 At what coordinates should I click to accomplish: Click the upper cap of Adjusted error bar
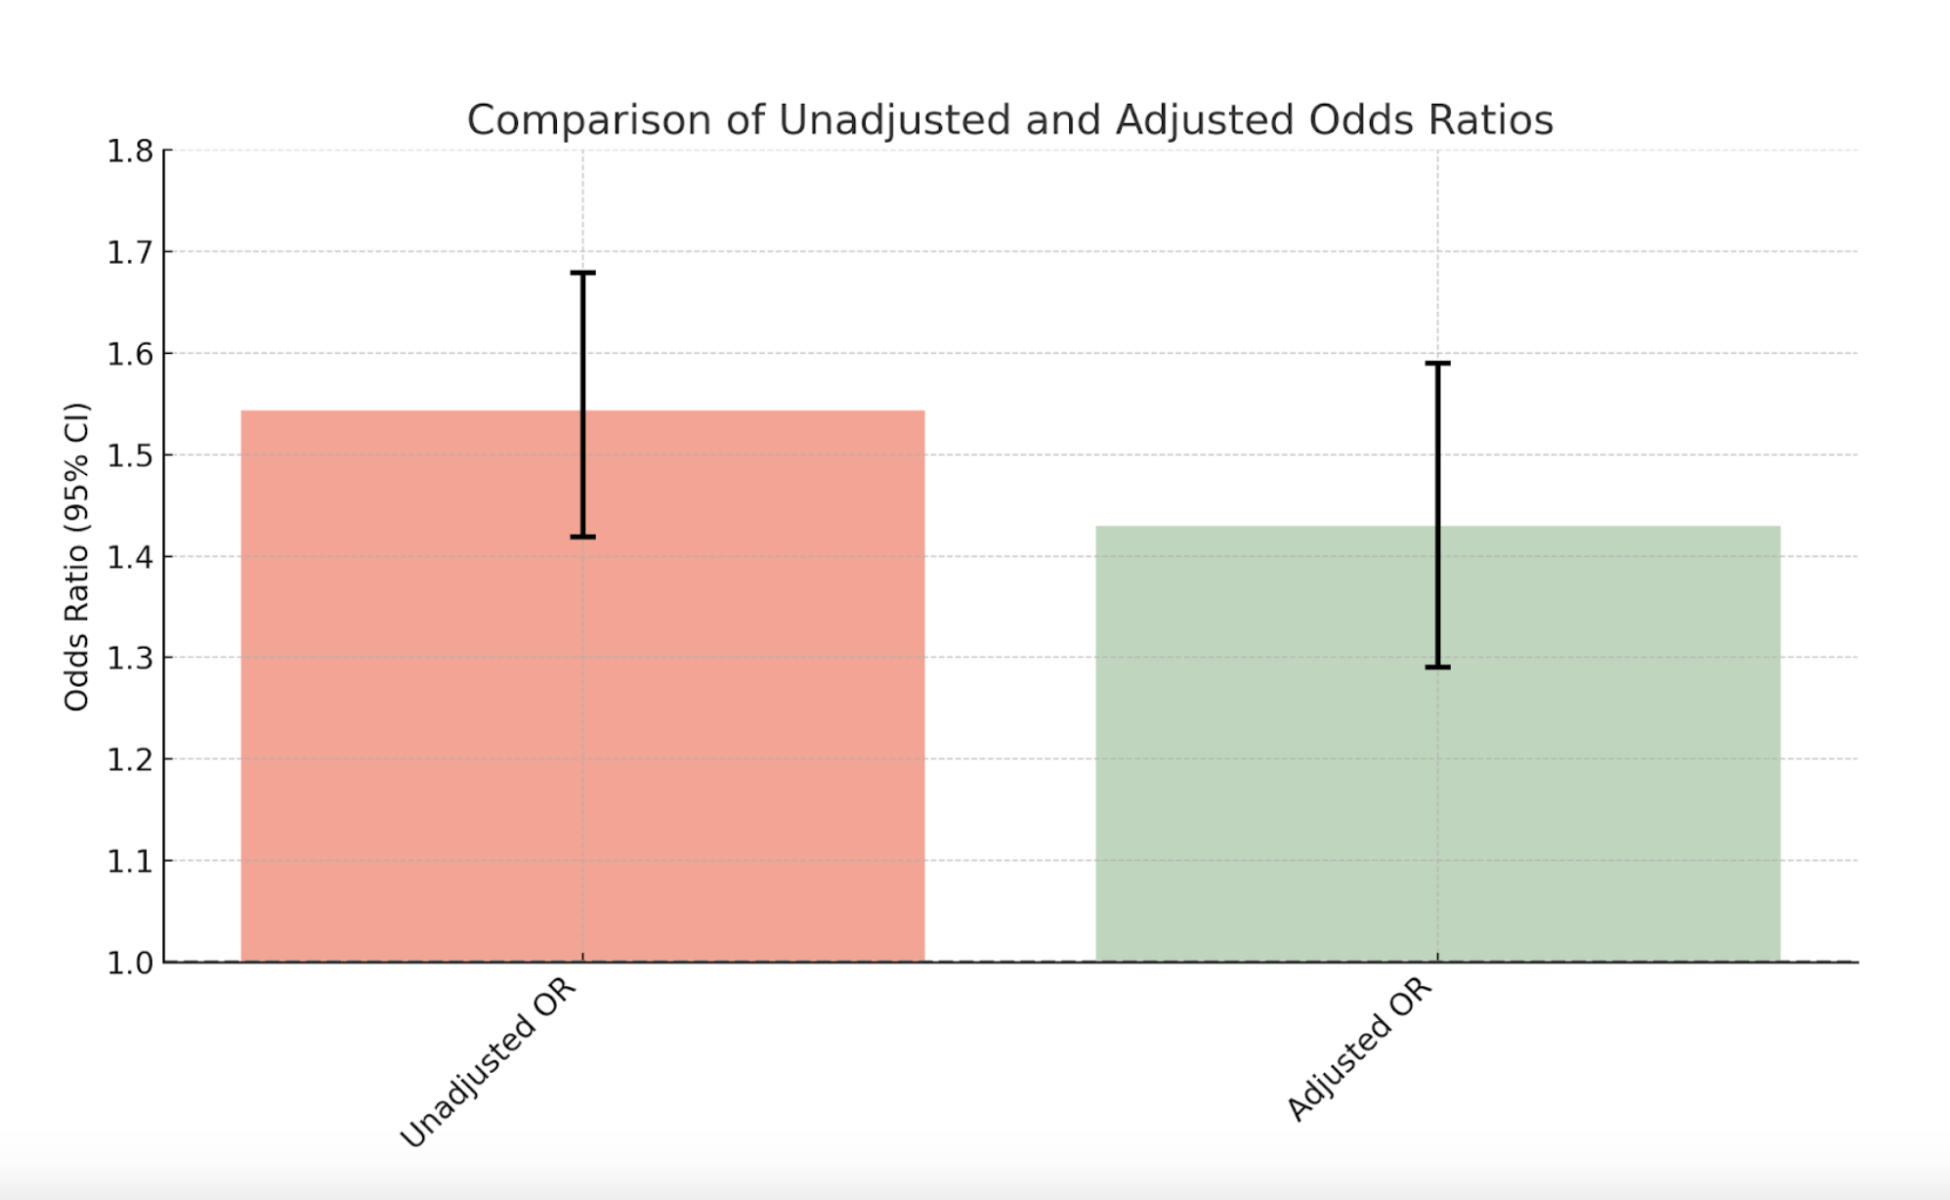(1438, 363)
